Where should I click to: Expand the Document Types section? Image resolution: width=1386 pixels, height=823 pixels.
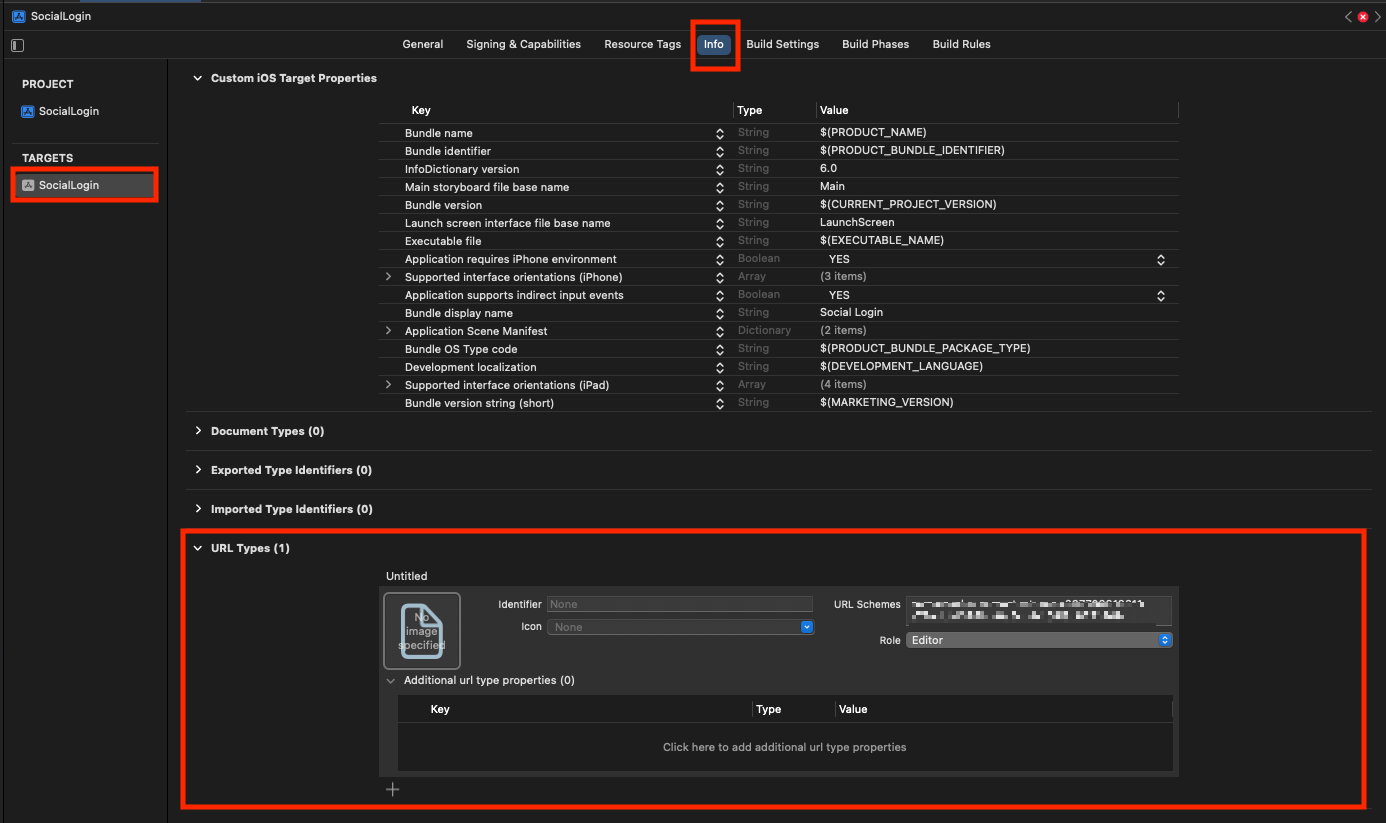tap(197, 431)
